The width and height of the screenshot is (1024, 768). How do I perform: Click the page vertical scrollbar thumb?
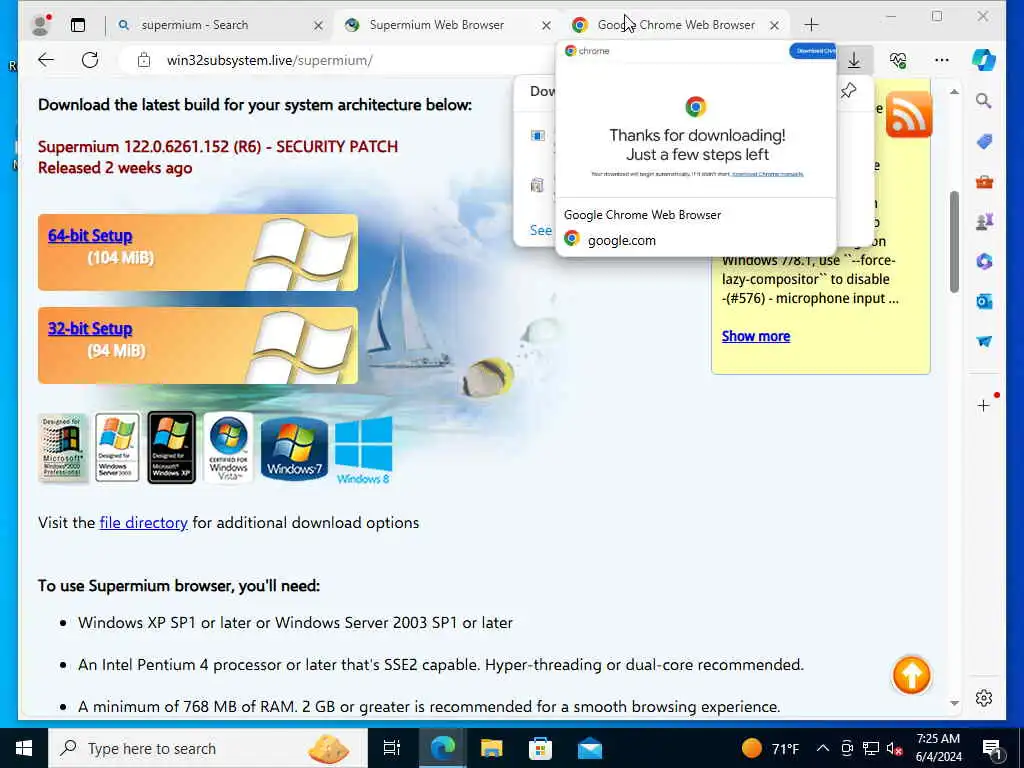coord(954,241)
